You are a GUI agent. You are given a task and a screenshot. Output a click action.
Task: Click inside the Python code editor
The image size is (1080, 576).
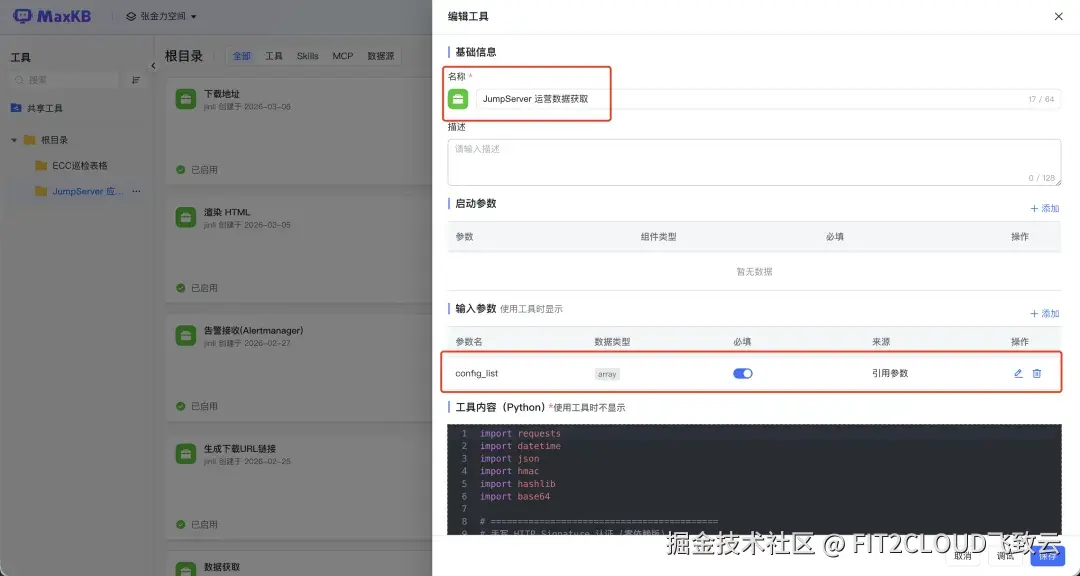click(754, 479)
